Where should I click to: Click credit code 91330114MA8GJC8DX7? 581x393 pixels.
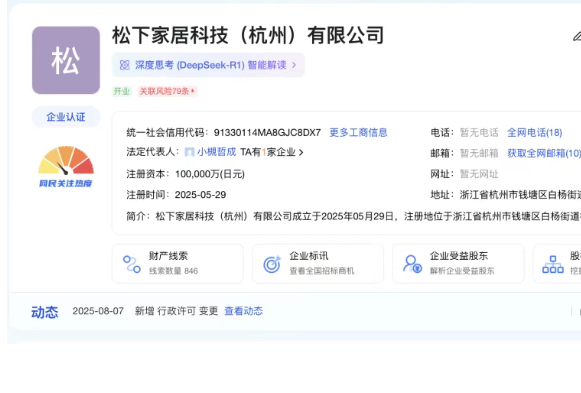point(267,132)
